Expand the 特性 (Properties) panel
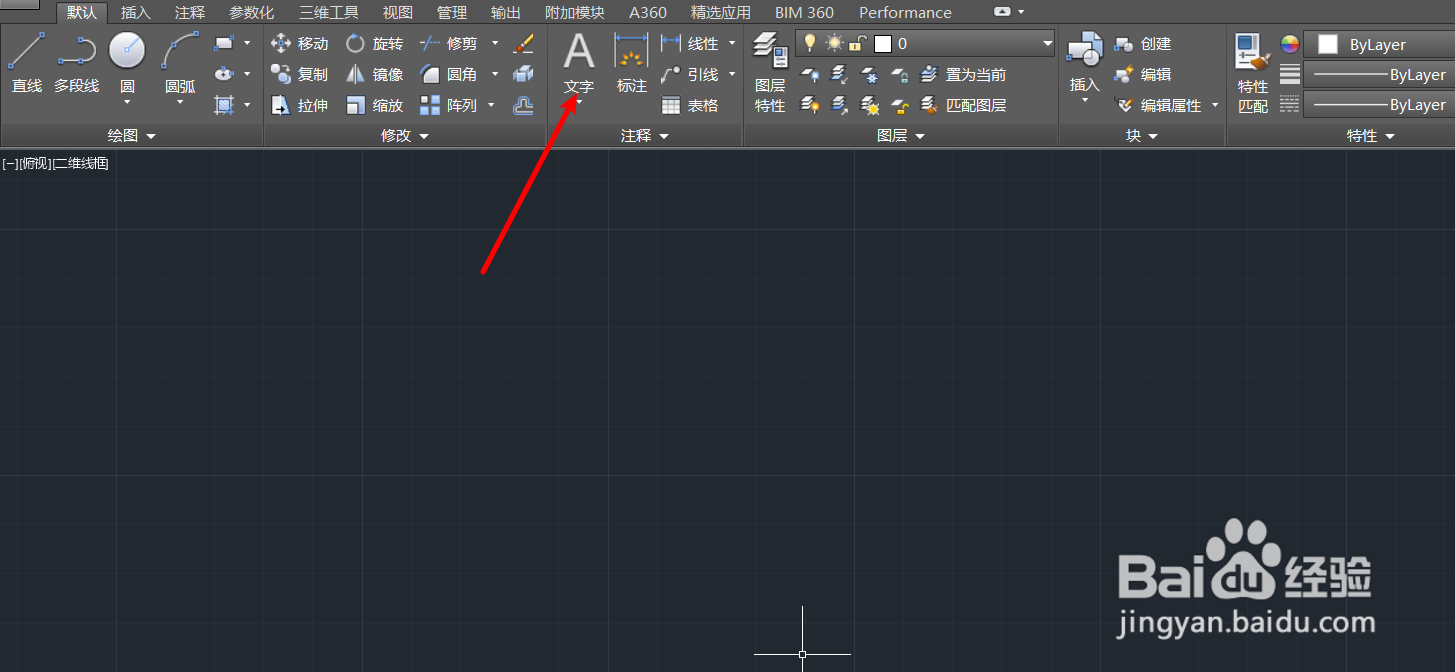Image resolution: width=1455 pixels, height=672 pixels. 1371,135
